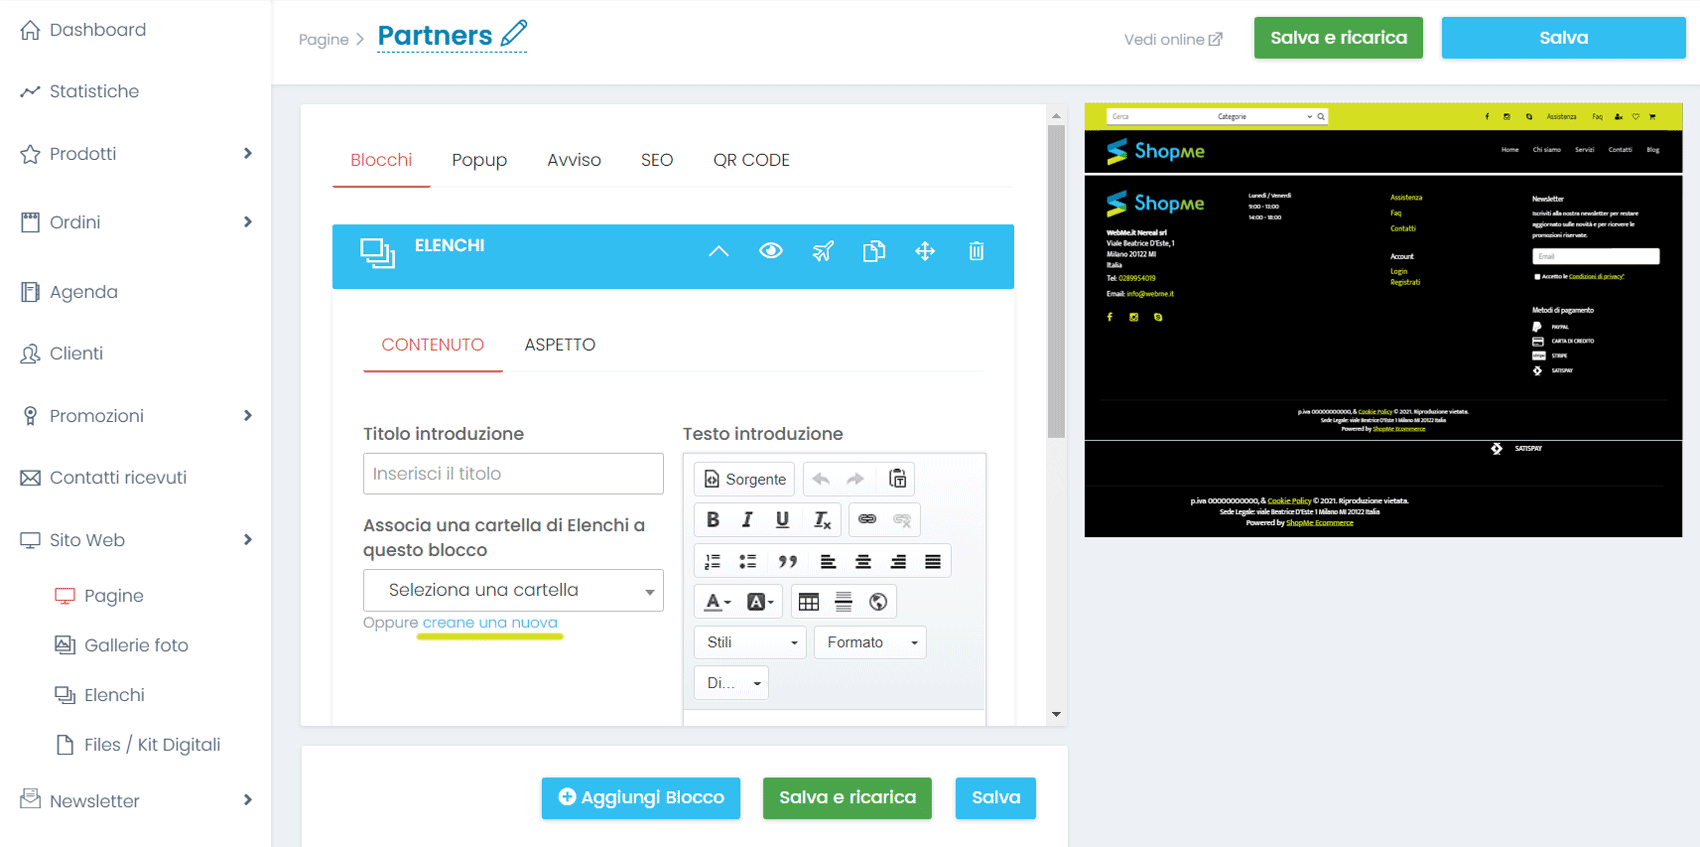The height and width of the screenshot is (847, 1700).
Task: Click the bottom Salva button
Action: click(995, 798)
